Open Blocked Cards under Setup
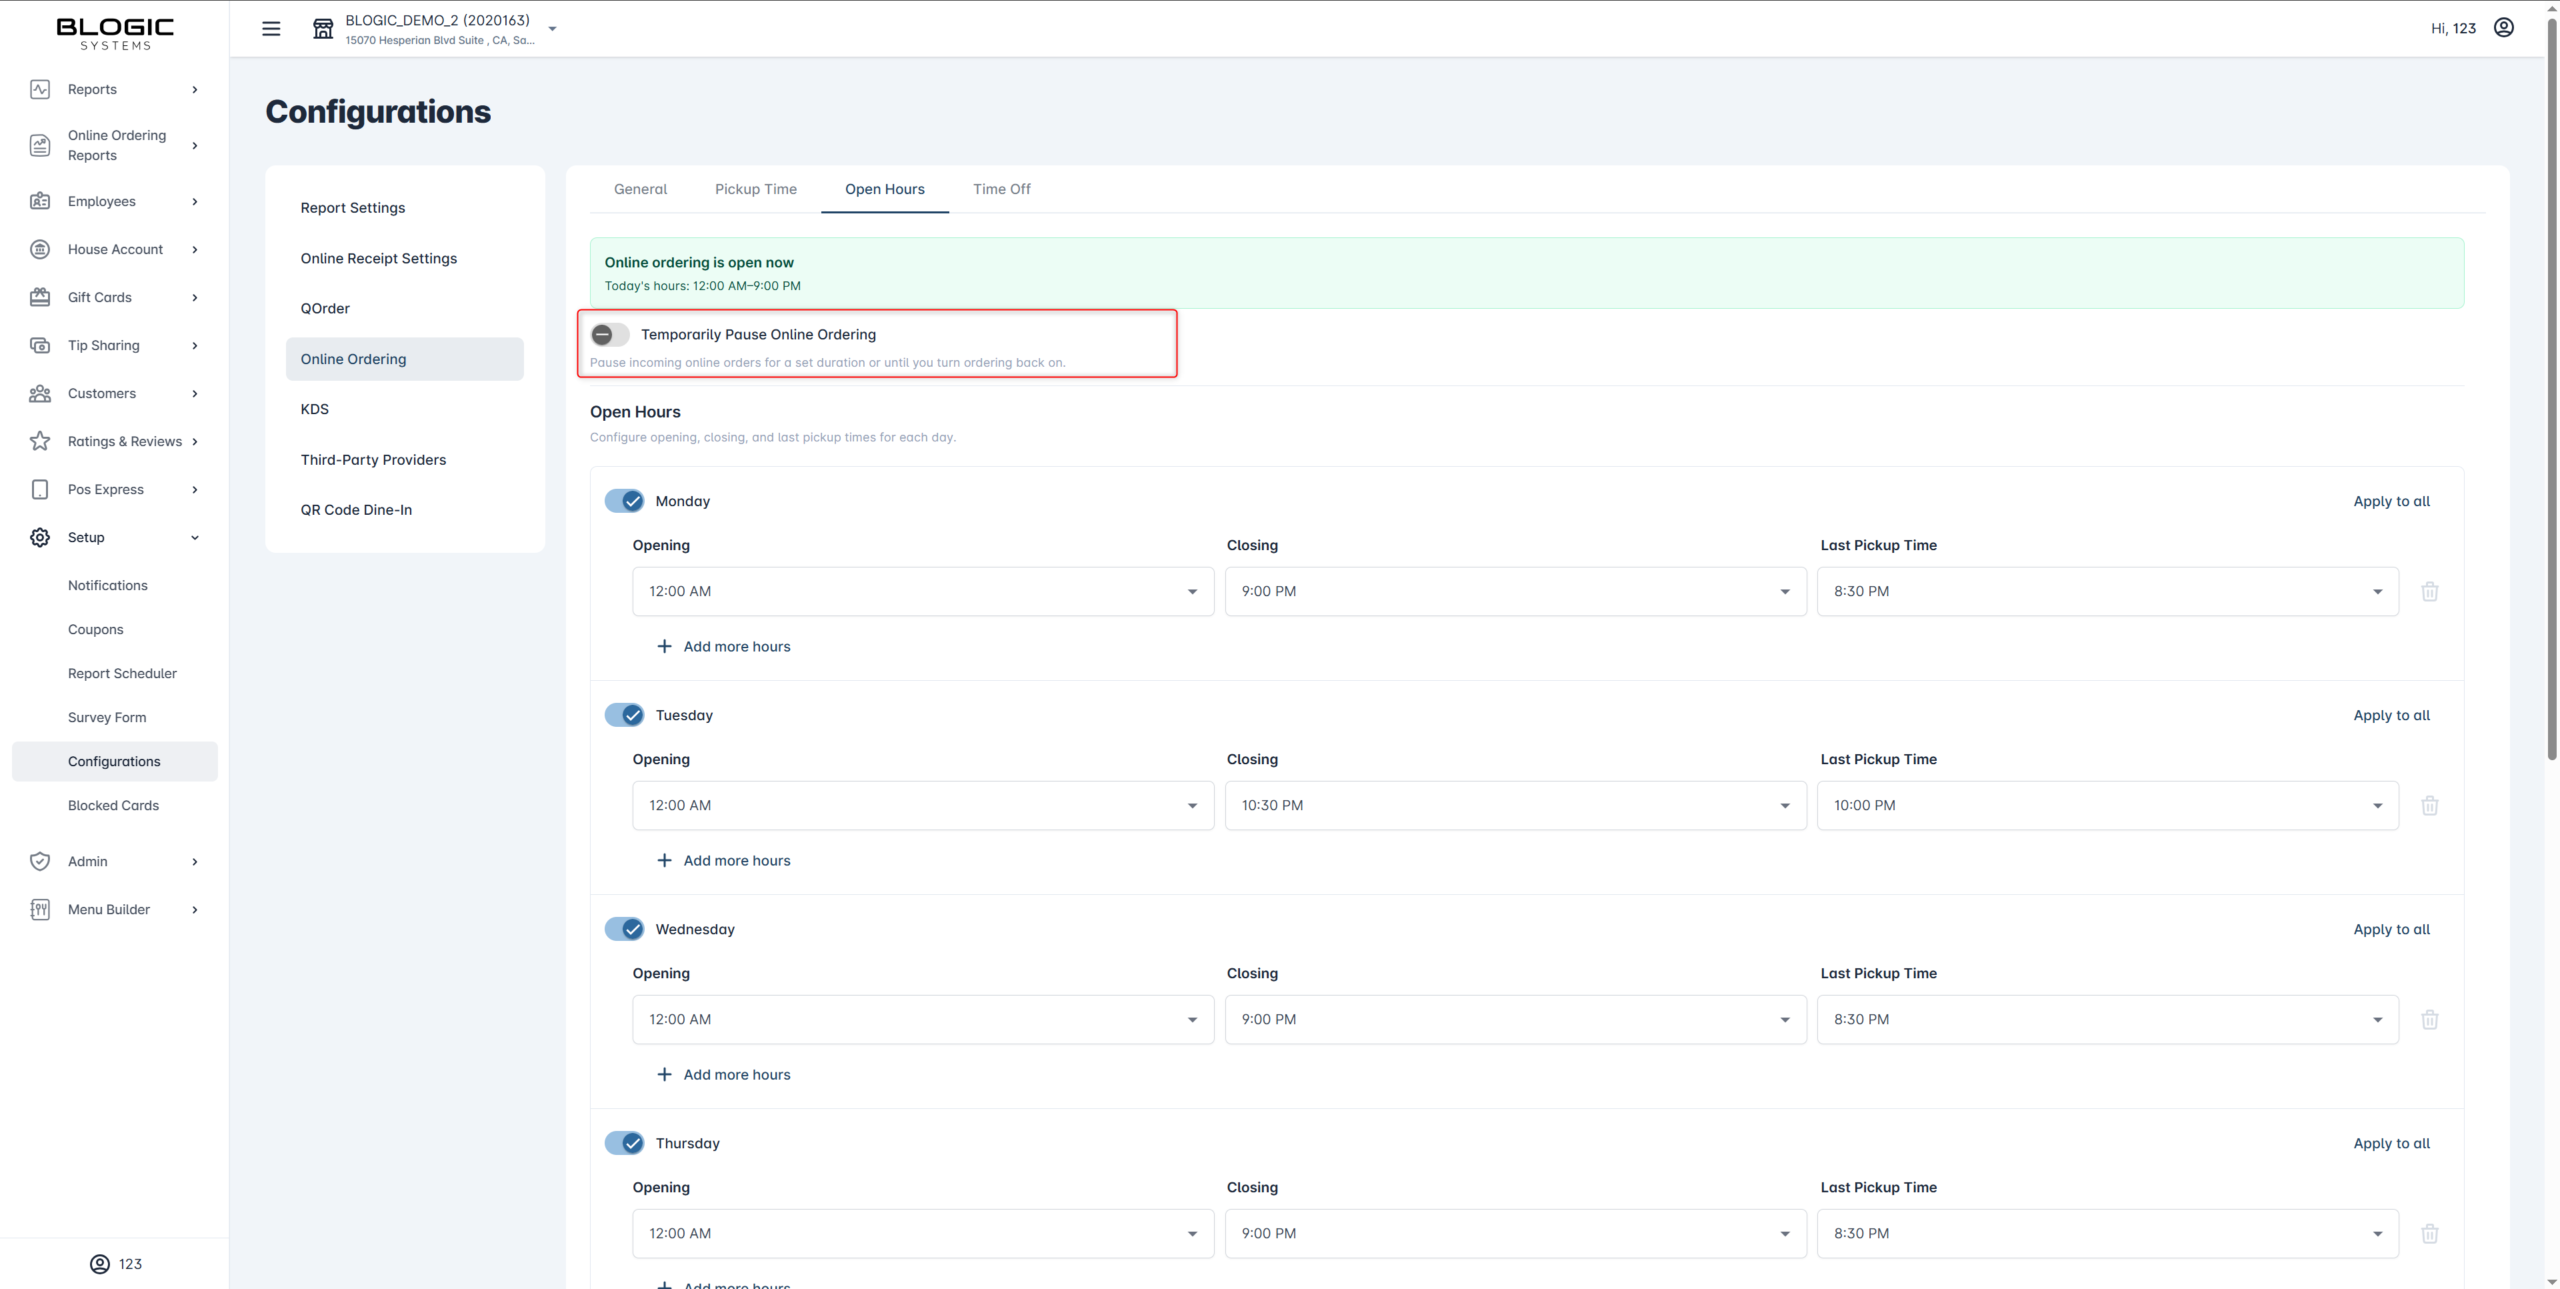2560x1289 pixels. (113, 805)
